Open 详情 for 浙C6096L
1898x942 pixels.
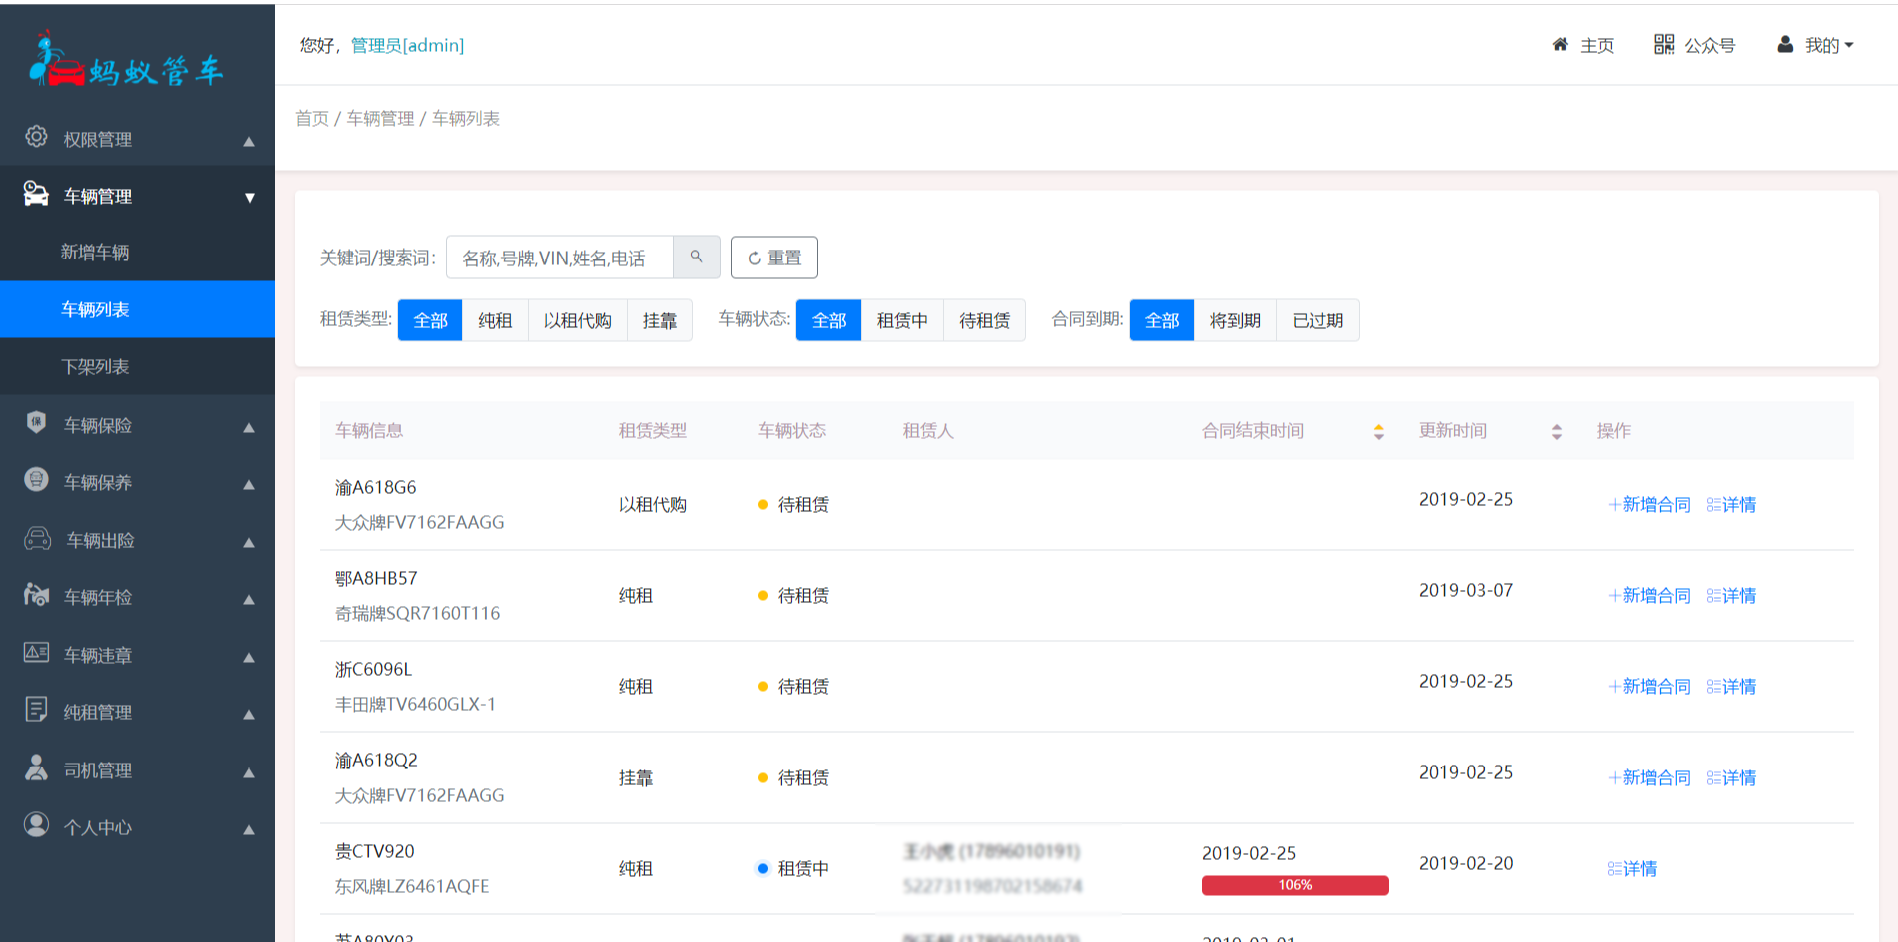(1731, 686)
